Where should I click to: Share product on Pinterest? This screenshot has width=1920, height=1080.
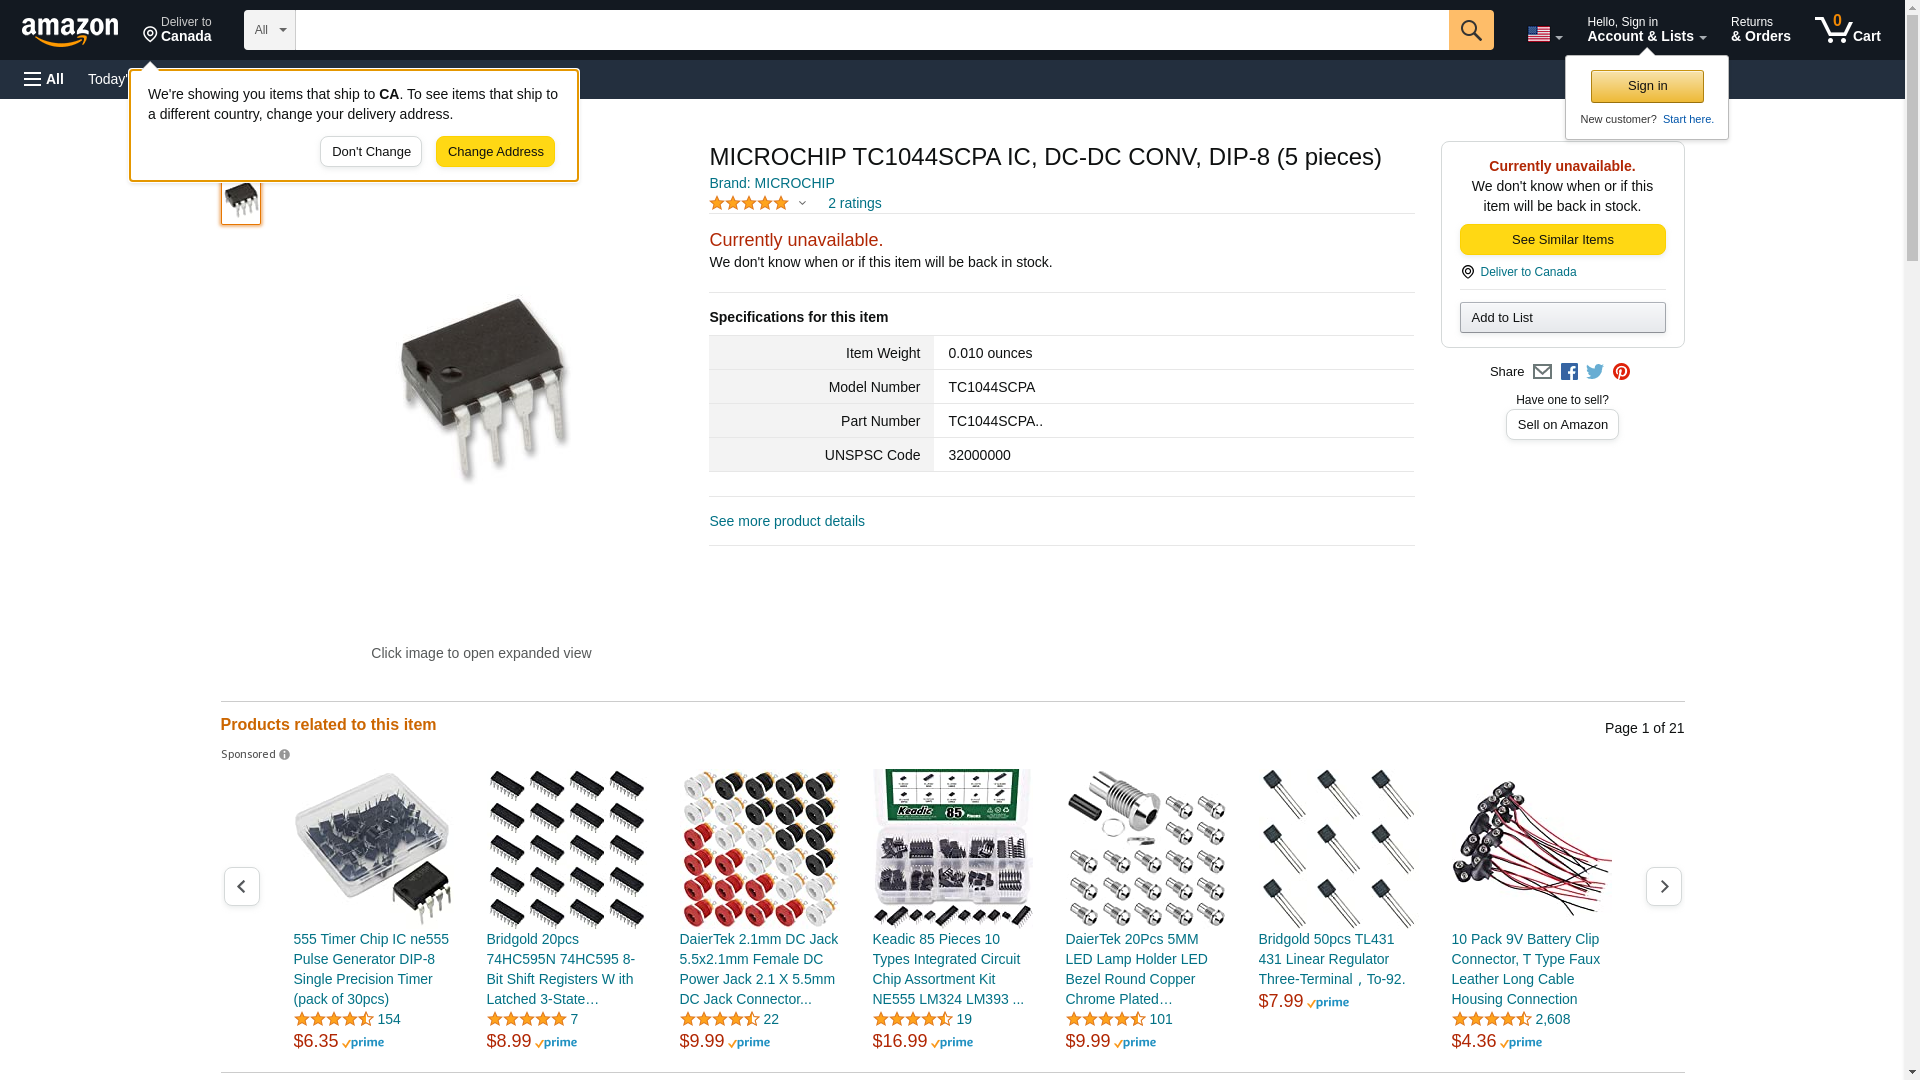pos(1621,372)
